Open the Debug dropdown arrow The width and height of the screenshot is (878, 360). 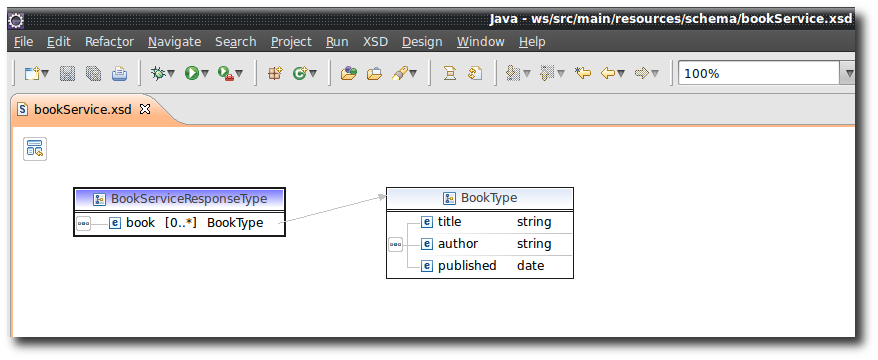click(x=171, y=74)
